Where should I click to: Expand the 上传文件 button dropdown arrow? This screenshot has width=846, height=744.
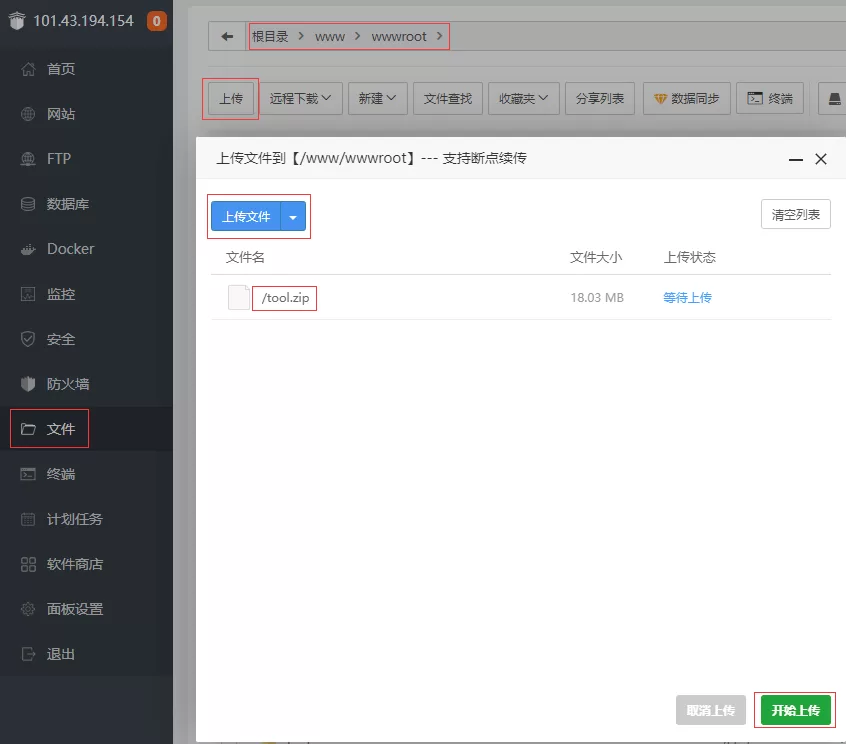294,216
